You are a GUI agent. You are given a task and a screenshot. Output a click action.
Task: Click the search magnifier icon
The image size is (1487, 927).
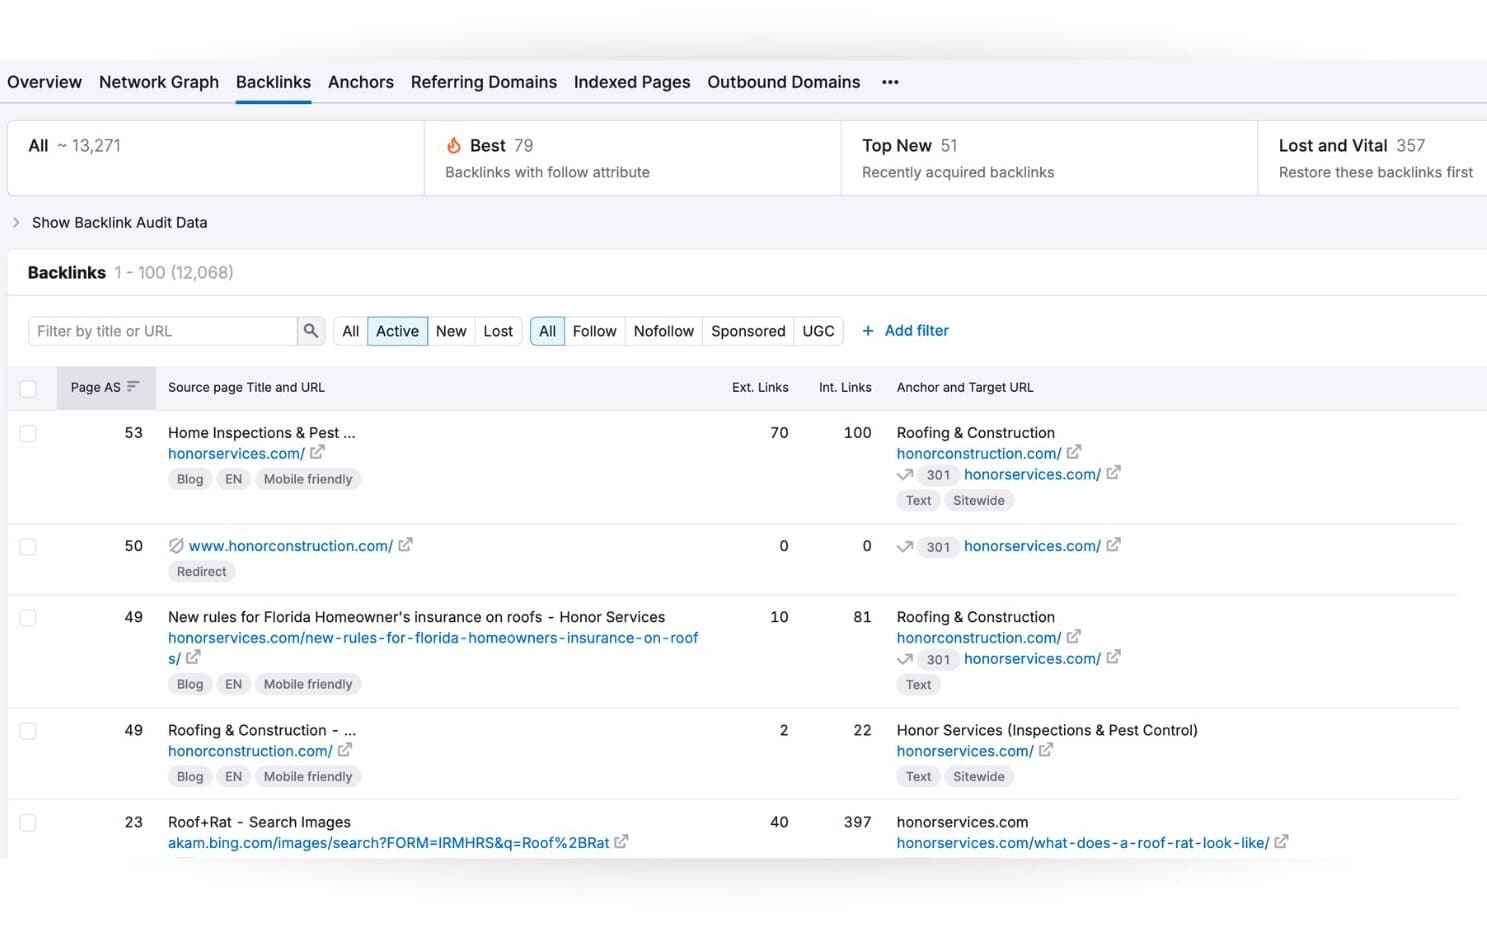(311, 331)
